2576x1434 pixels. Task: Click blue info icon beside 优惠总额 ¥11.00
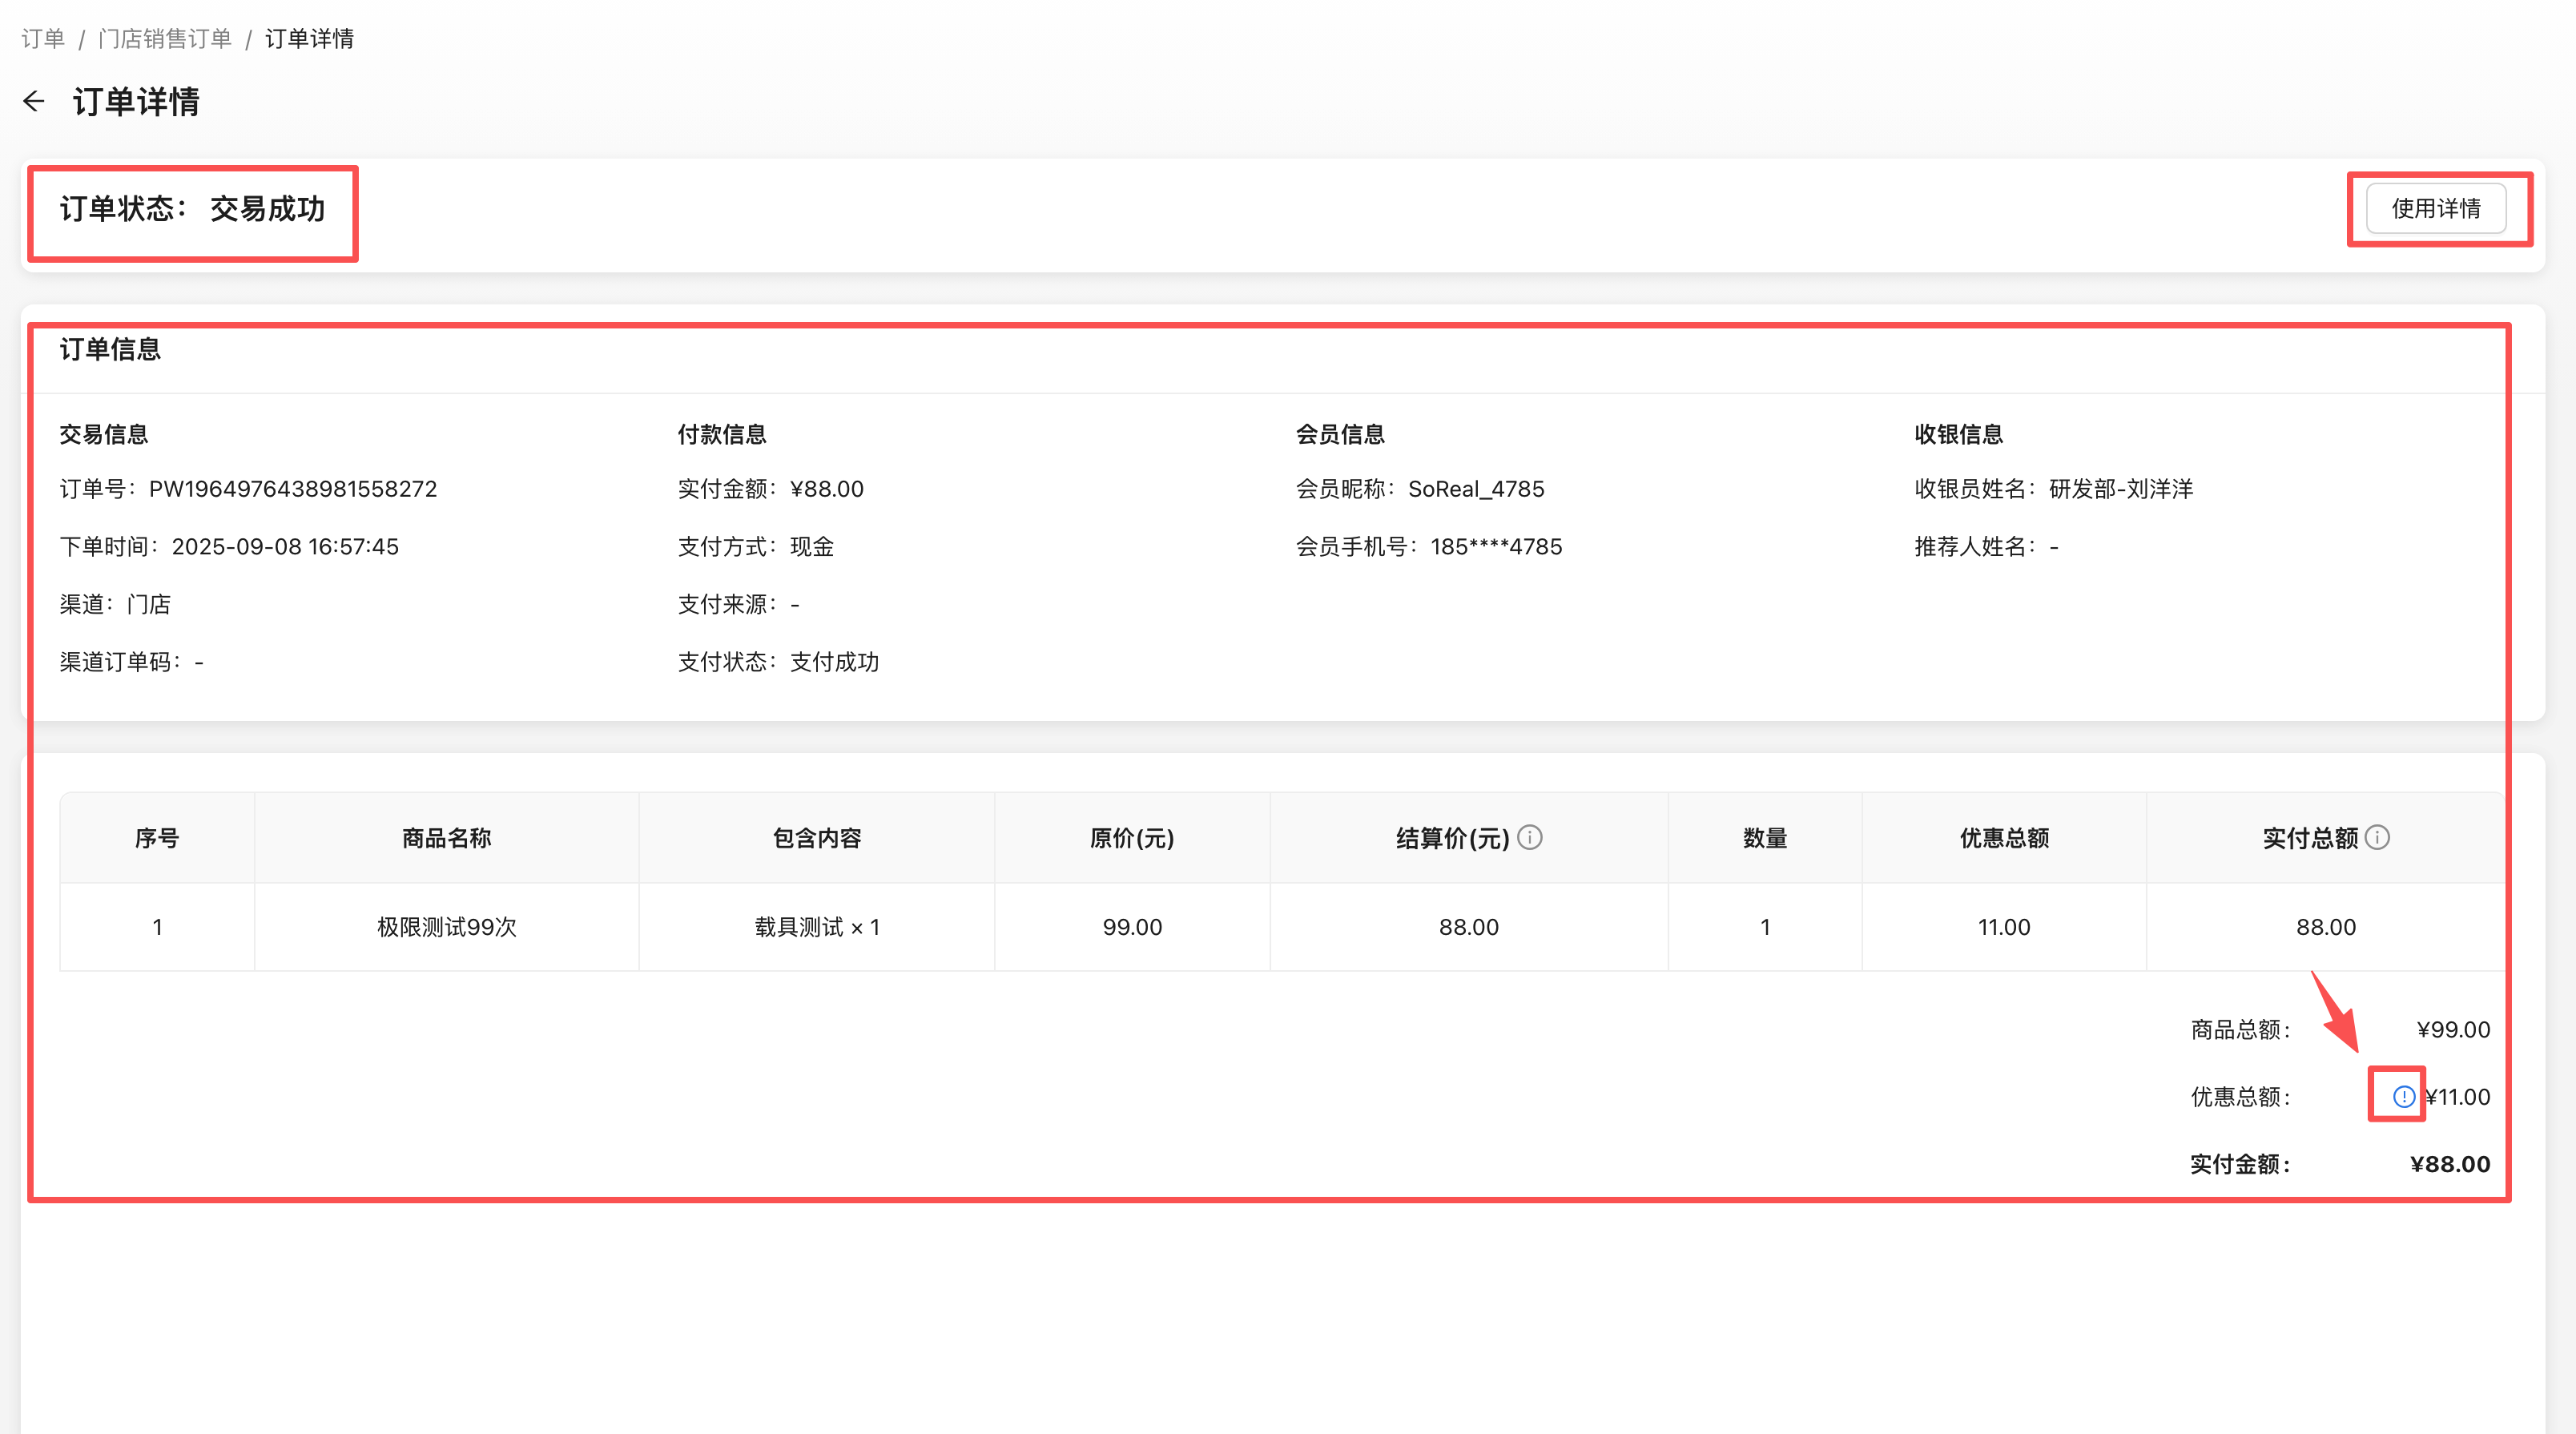pos(2403,1097)
